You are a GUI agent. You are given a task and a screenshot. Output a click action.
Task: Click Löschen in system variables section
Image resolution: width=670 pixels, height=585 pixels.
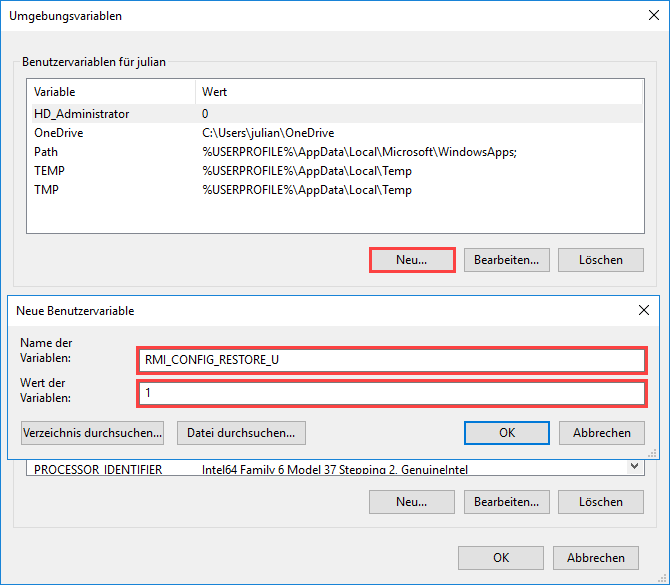600,502
